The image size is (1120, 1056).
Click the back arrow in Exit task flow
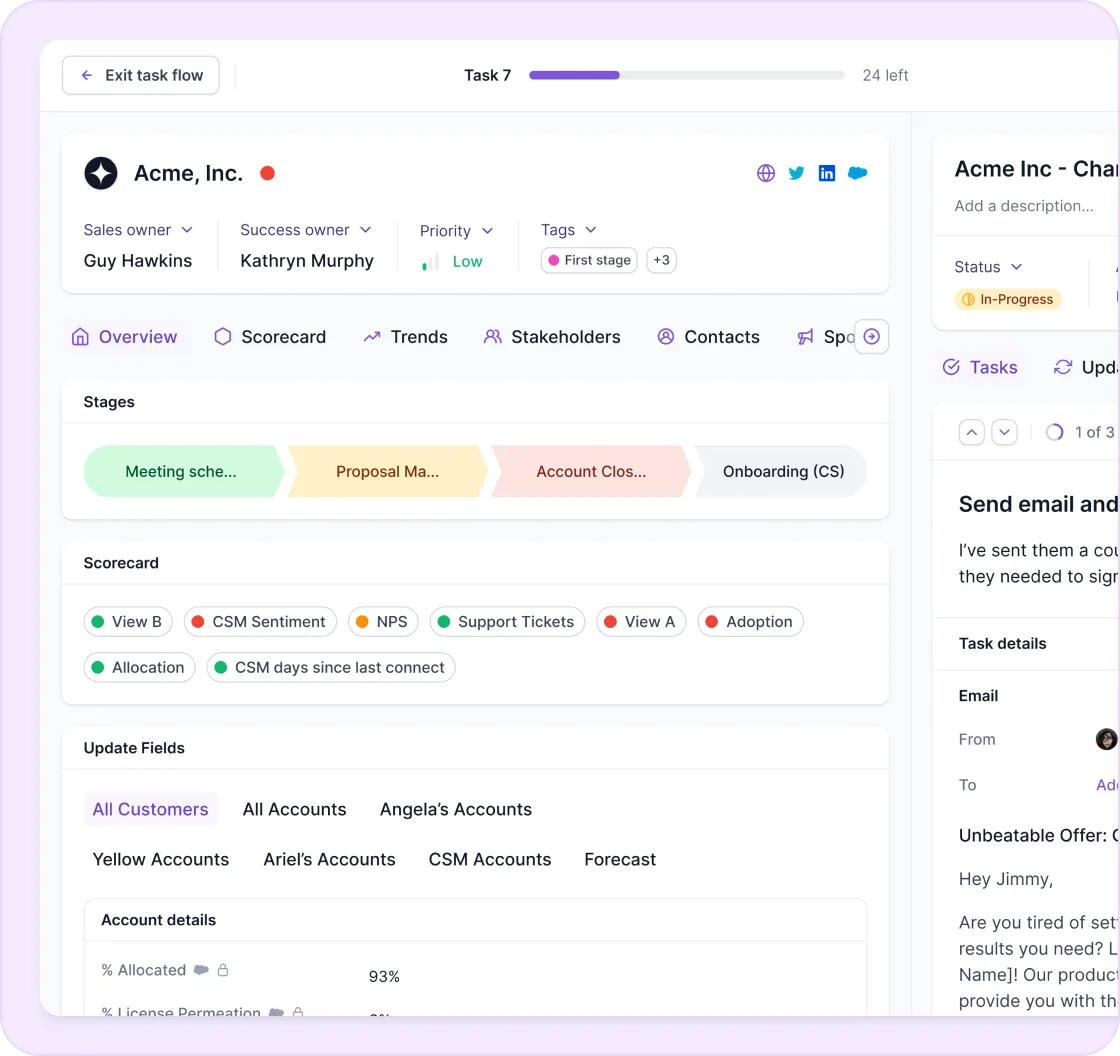tap(86, 75)
